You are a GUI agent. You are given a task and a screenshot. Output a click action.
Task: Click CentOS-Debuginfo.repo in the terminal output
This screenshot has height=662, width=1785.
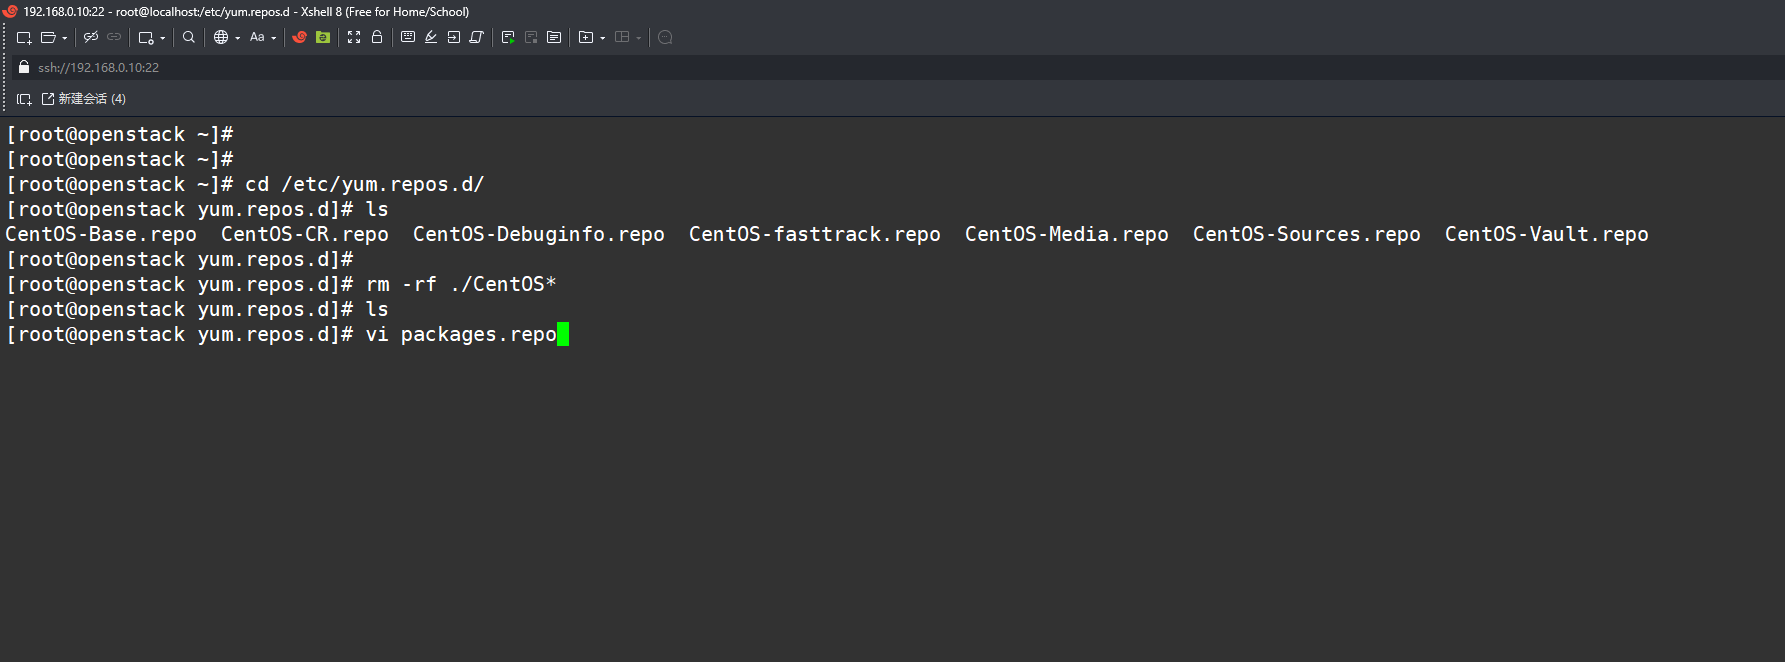pos(539,234)
